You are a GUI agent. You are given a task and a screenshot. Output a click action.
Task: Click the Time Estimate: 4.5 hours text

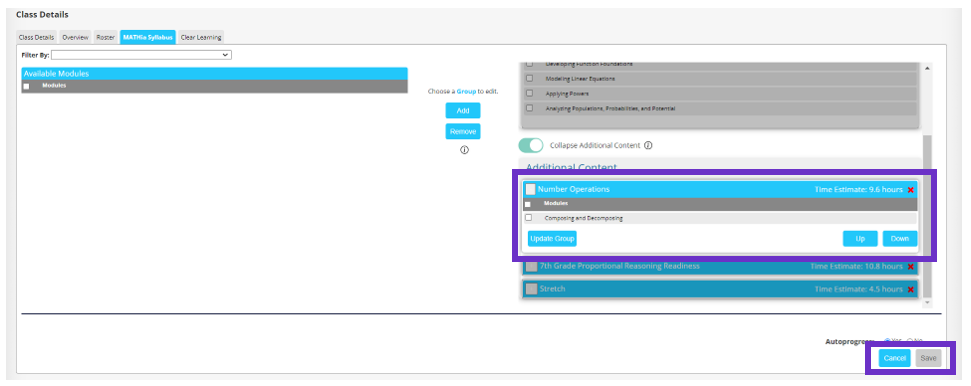tap(858, 289)
